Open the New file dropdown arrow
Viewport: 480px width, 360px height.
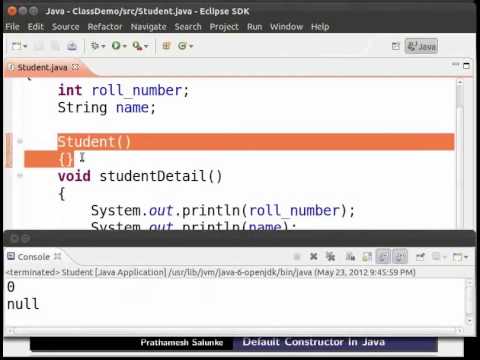(25, 46)
